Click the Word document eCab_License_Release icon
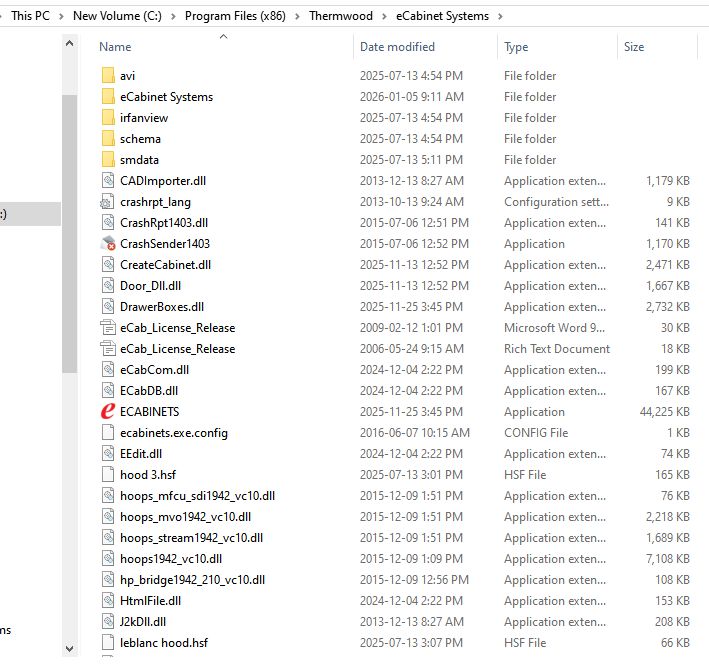 pos(109,328)
